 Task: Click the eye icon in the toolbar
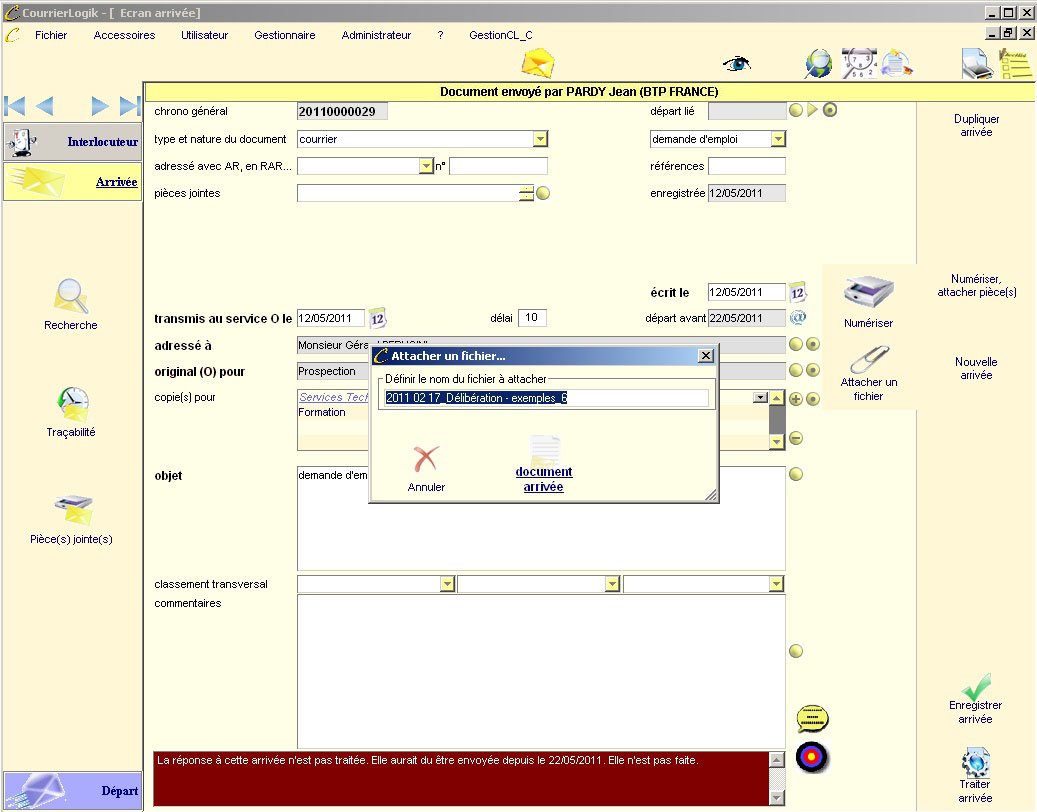[x=737, y=64]
